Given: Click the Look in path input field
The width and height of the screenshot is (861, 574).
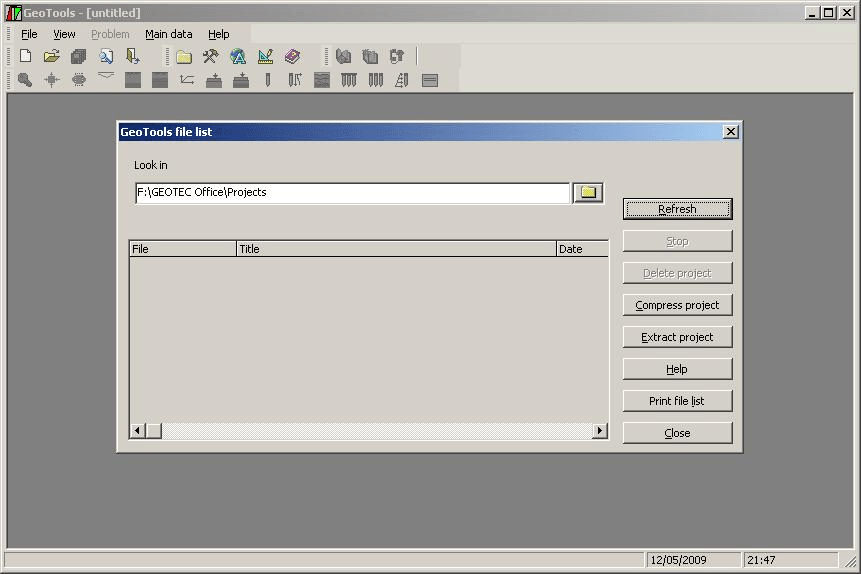Looking at the screenshot, I should click(352, 193).
